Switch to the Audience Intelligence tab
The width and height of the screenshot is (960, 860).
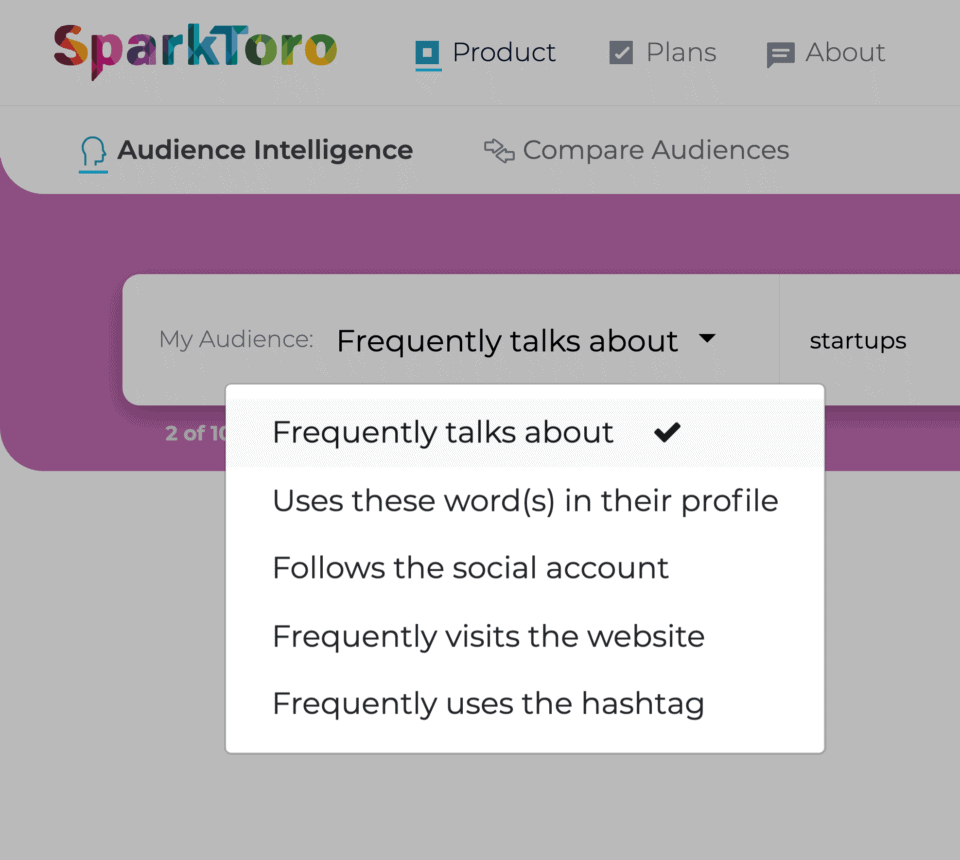(x=264, y=150)
